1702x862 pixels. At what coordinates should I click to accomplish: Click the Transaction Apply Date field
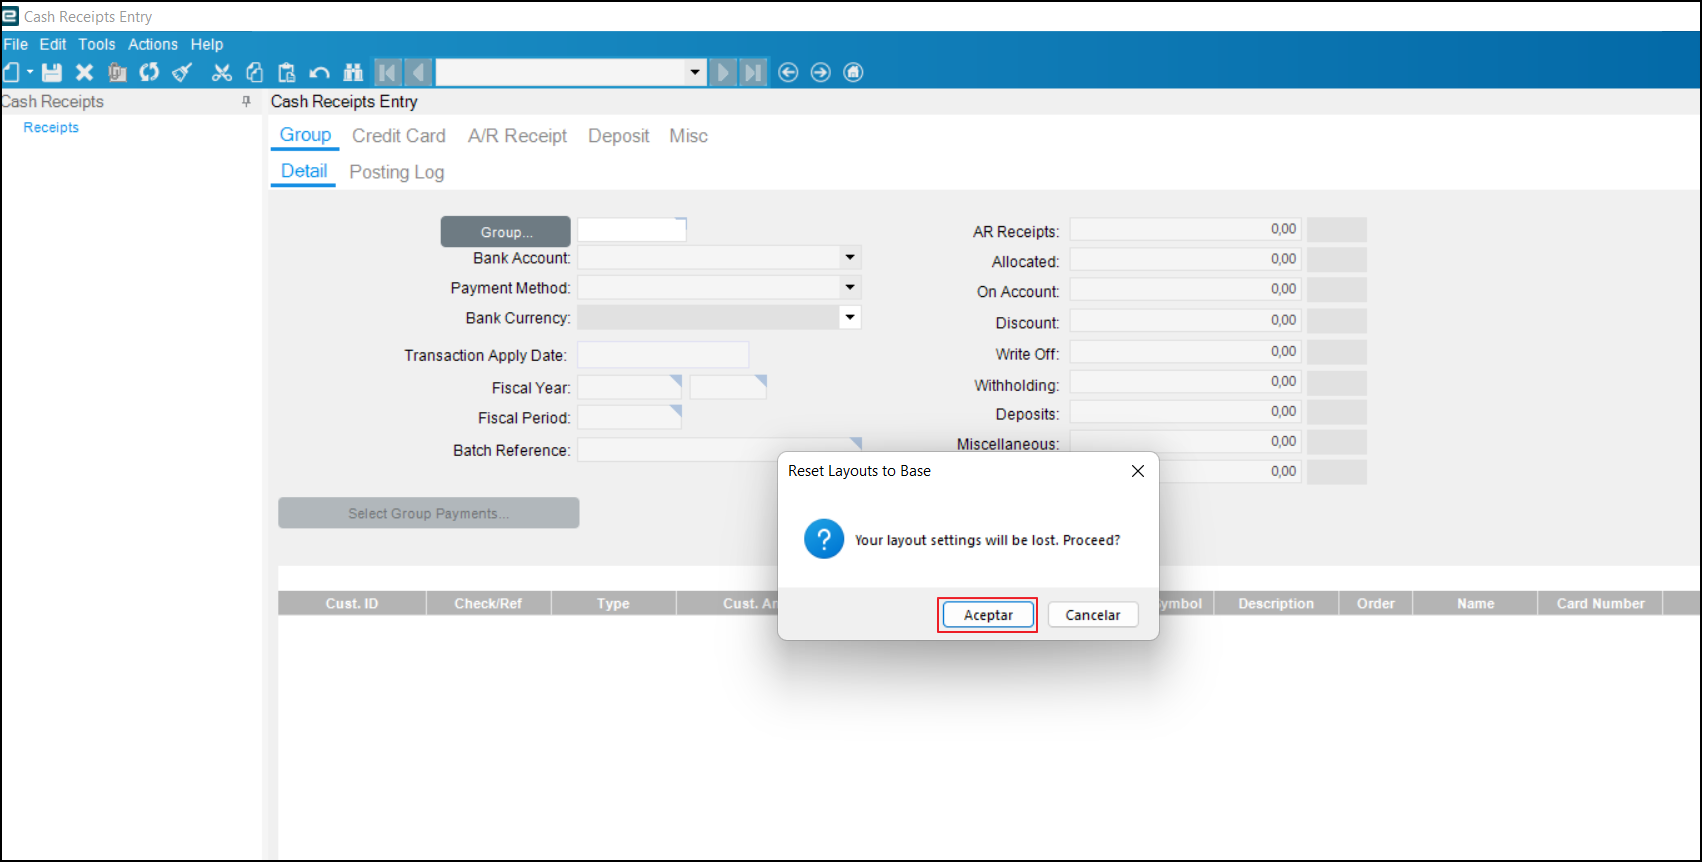663,355
